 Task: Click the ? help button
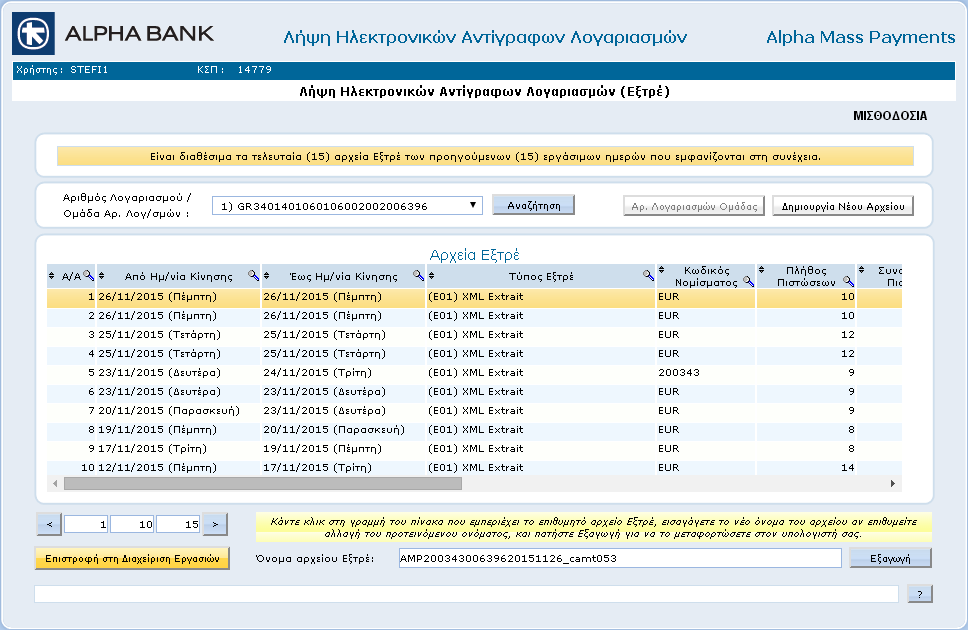coord(920,594)
